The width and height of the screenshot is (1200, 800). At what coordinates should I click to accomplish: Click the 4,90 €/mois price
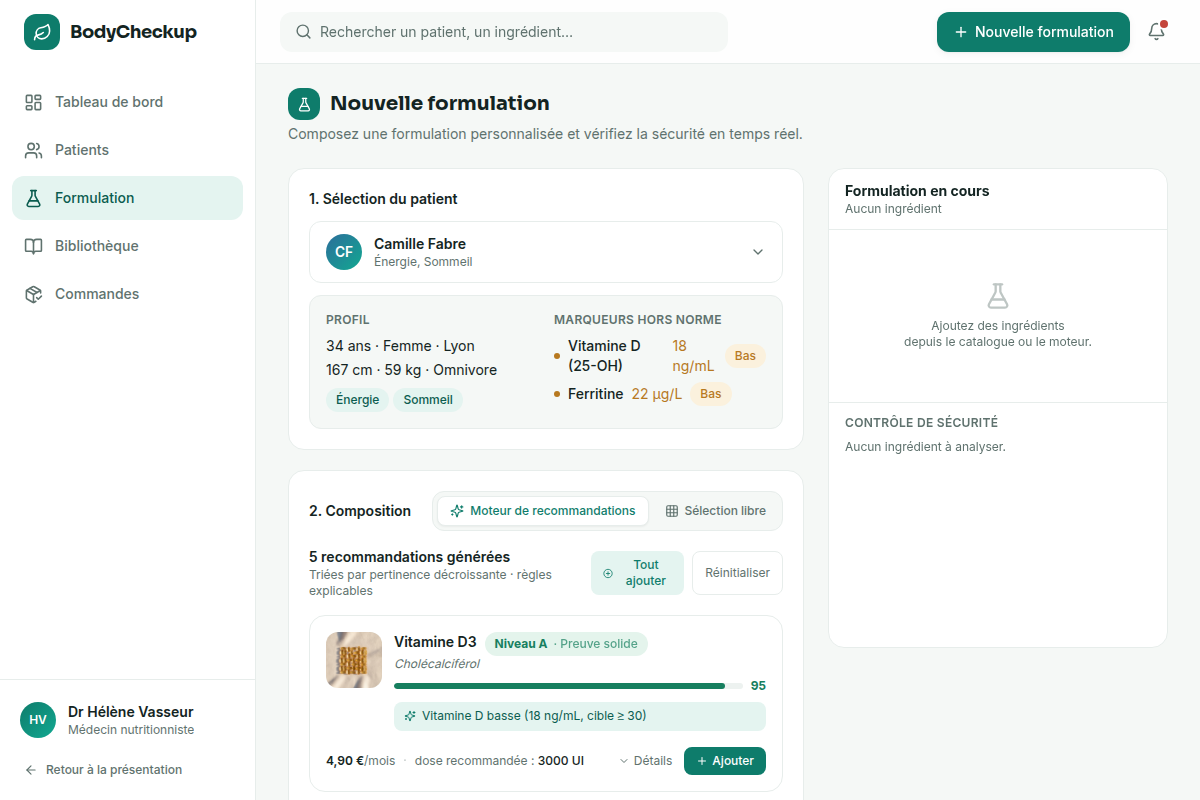[361, 761]
